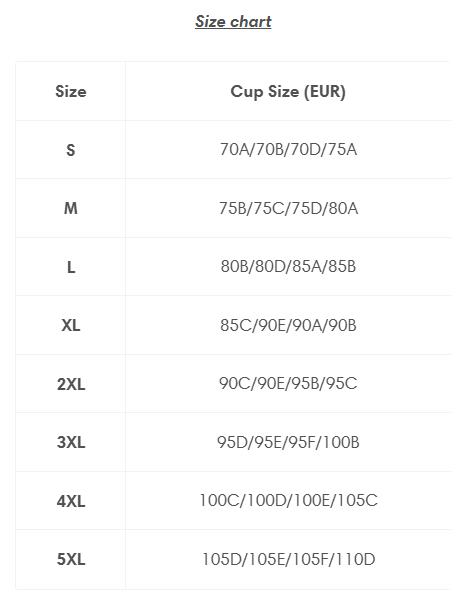The height and width of the screenshot is (597, 473).
Task: Select cup sizes 80B/80D/85A/85B cell
Action: (288, 267)
